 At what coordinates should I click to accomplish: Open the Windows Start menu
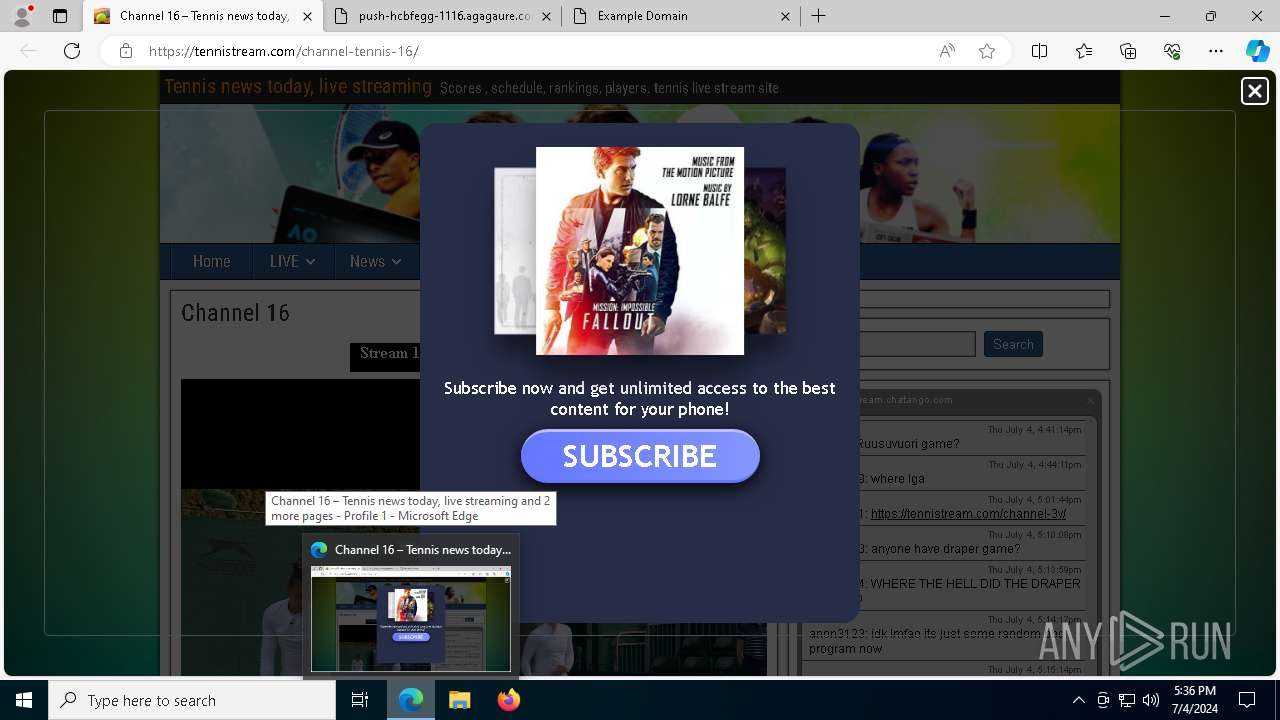(24, 700)
